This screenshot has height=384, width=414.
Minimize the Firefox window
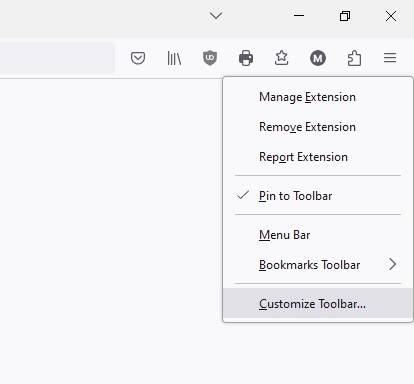point(299,15)
